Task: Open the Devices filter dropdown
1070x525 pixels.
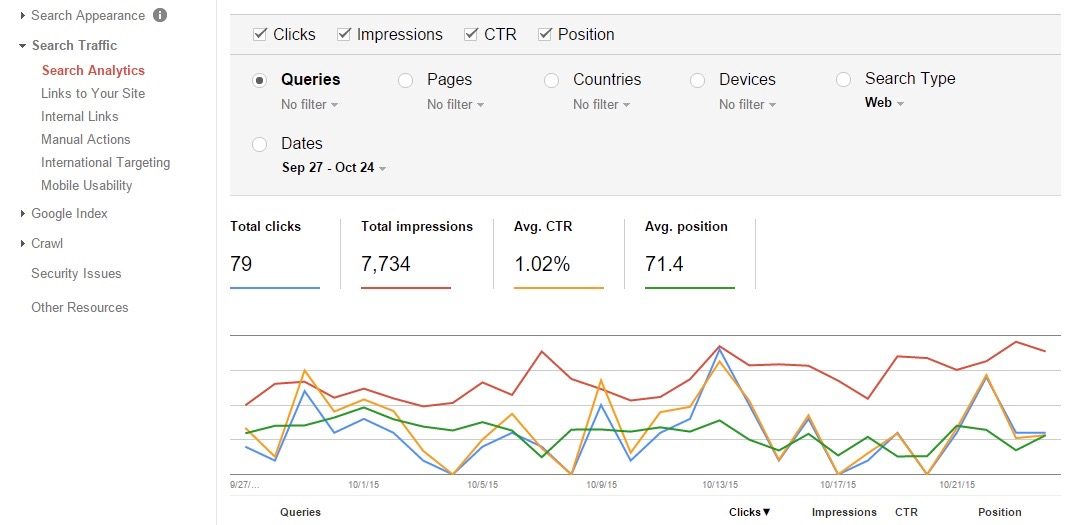Action: click(748, 105)
